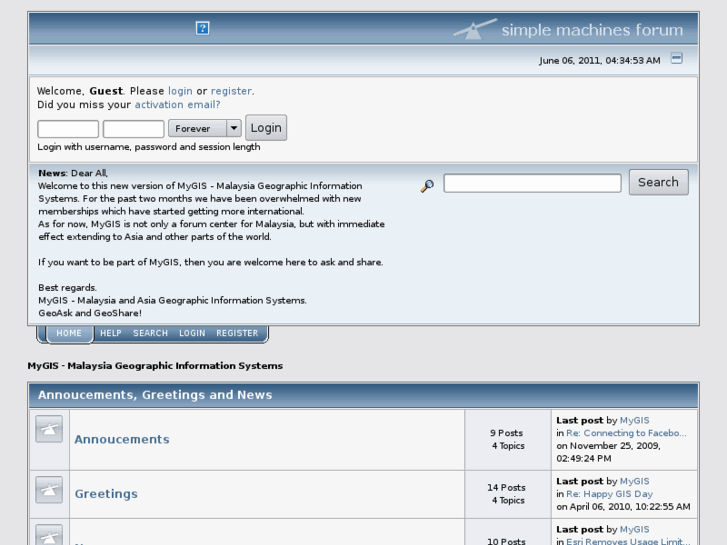Open MyGIS profile in Greetings last post
This screenshot has width=727, height=545.
[634, 481]
